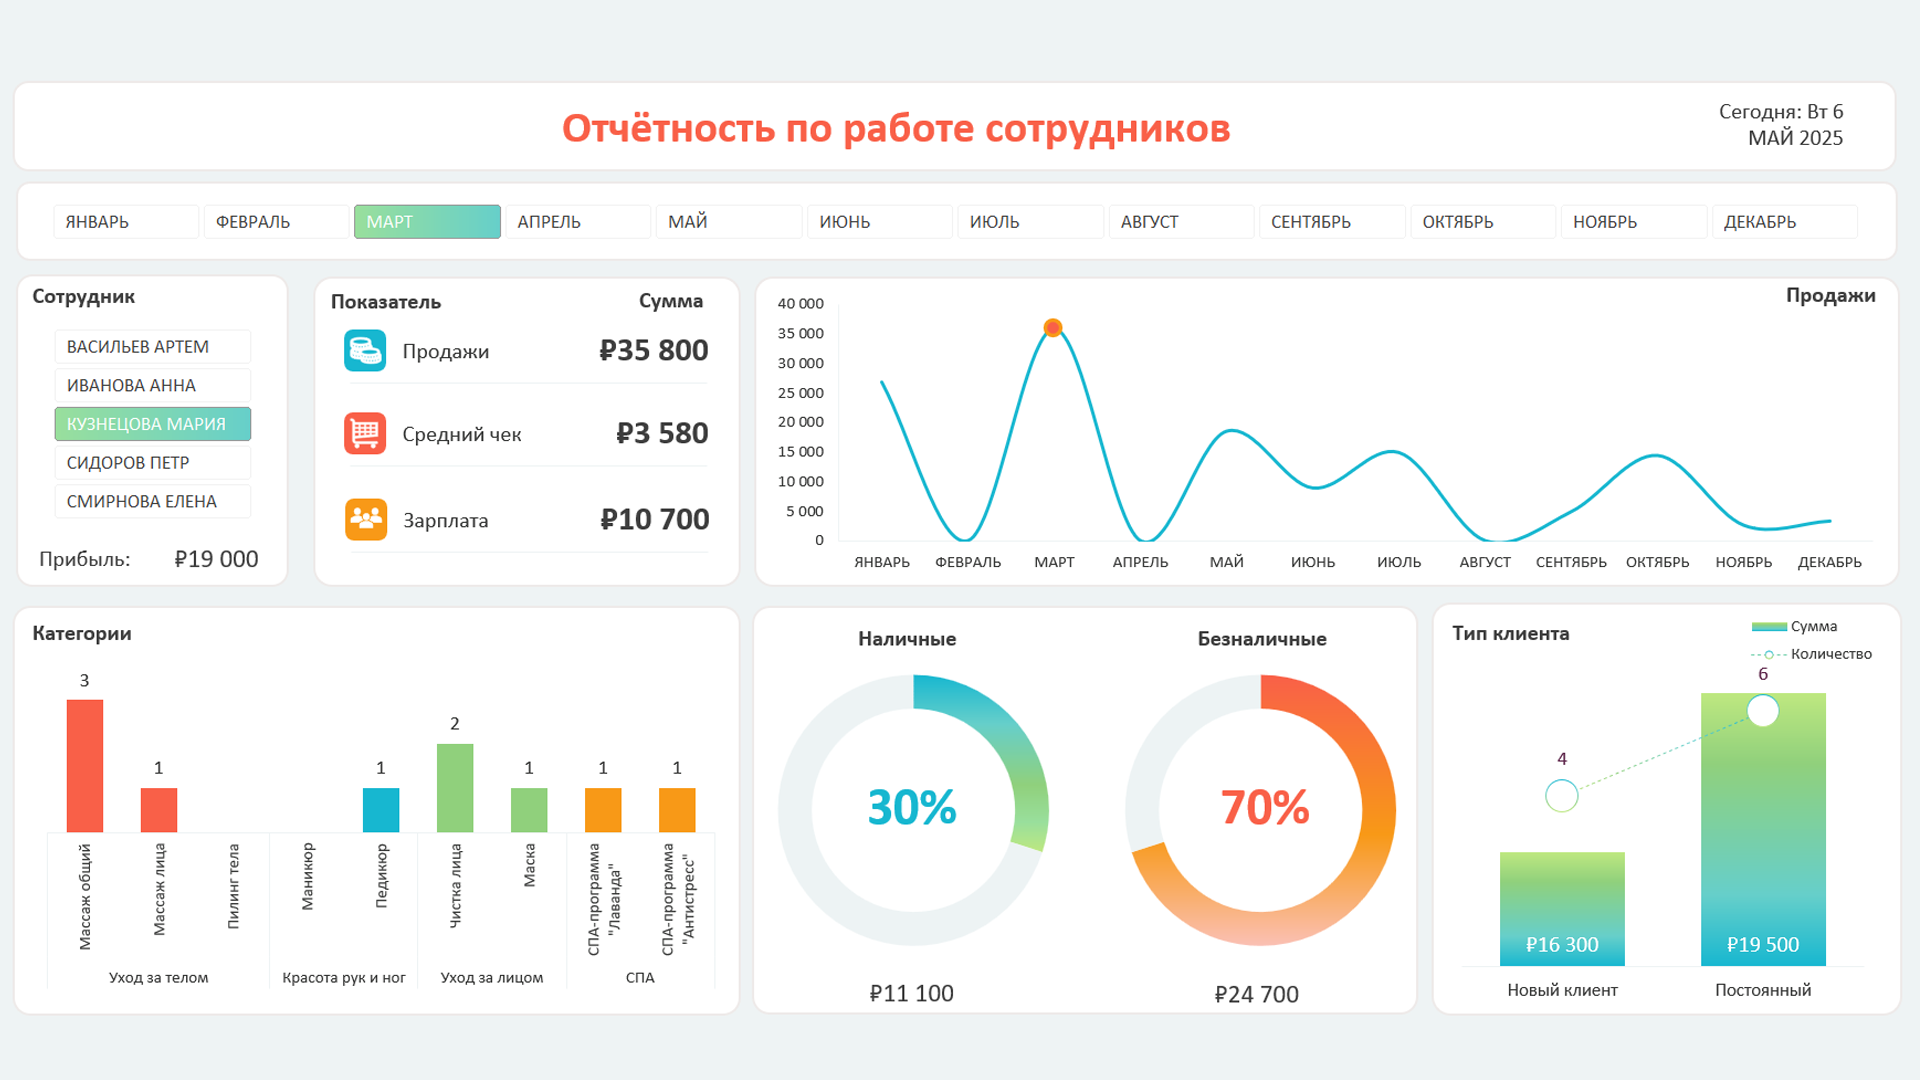Open the ОКТЯБРЬ month view
Image resolution: width=1920 pixels, height=1080 pixels.
coord(1483,222)
